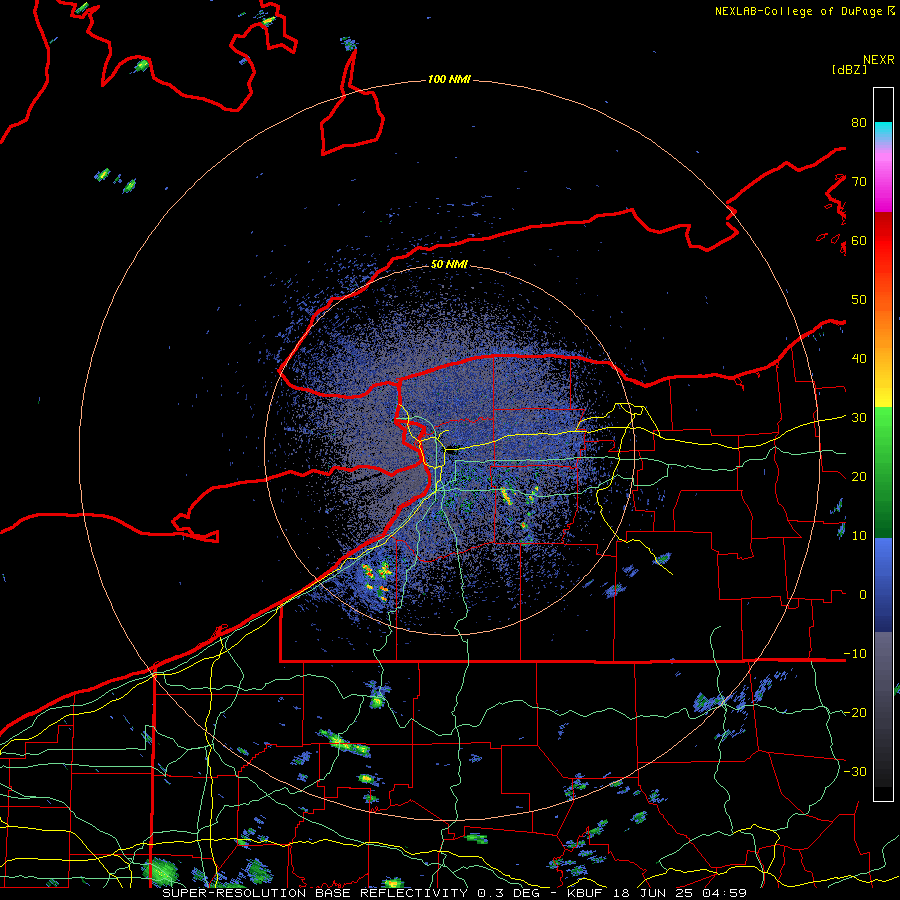Click the green segment of the color bar
This screenshot has width=900, height=900.
click(x=883, y=472)
